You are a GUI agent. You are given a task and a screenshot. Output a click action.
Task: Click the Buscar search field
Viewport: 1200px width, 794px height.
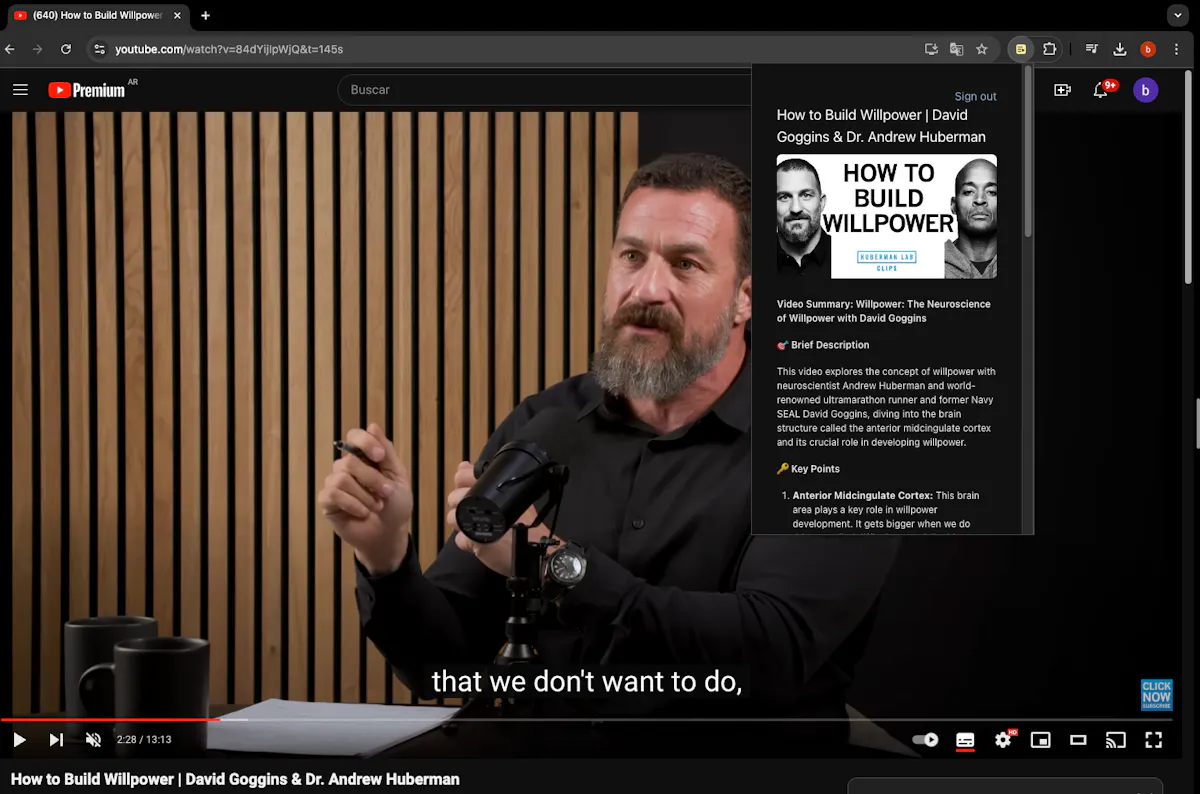[545, 90]
